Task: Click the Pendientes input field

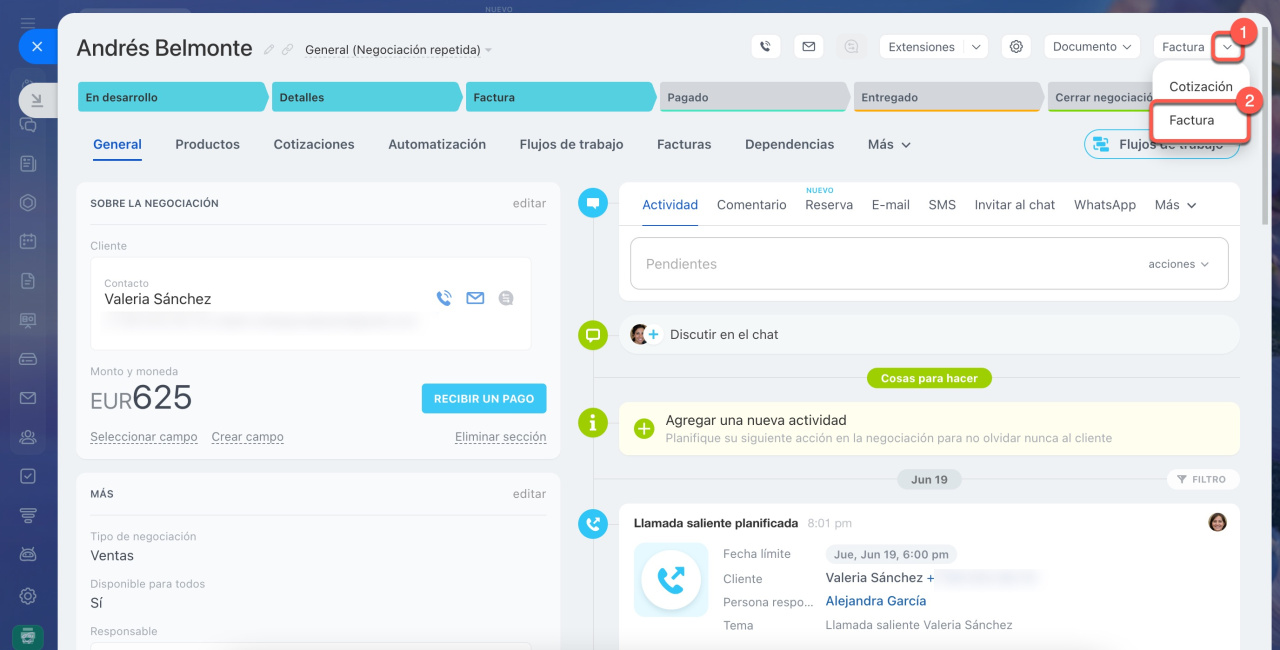Action: (x=929, y=264)
